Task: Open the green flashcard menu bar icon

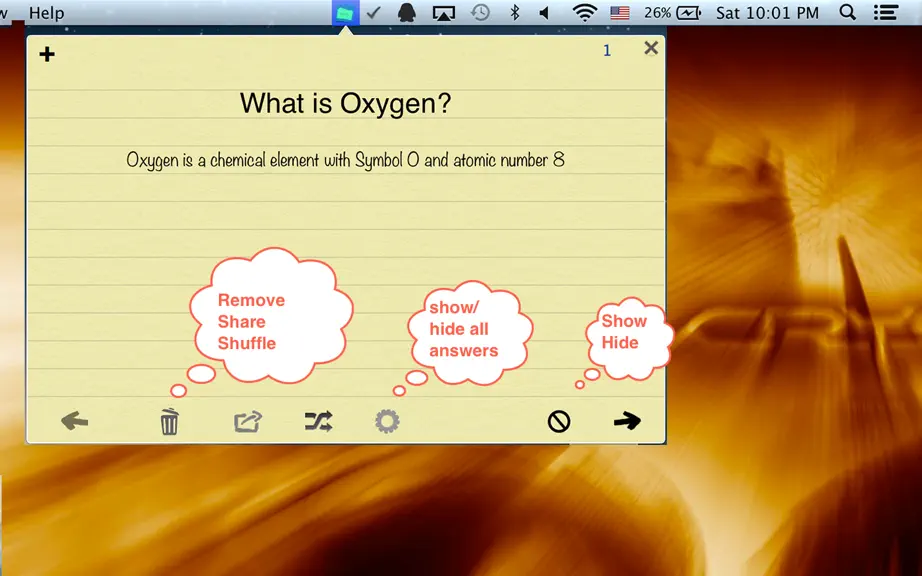Action: [345, 13]
